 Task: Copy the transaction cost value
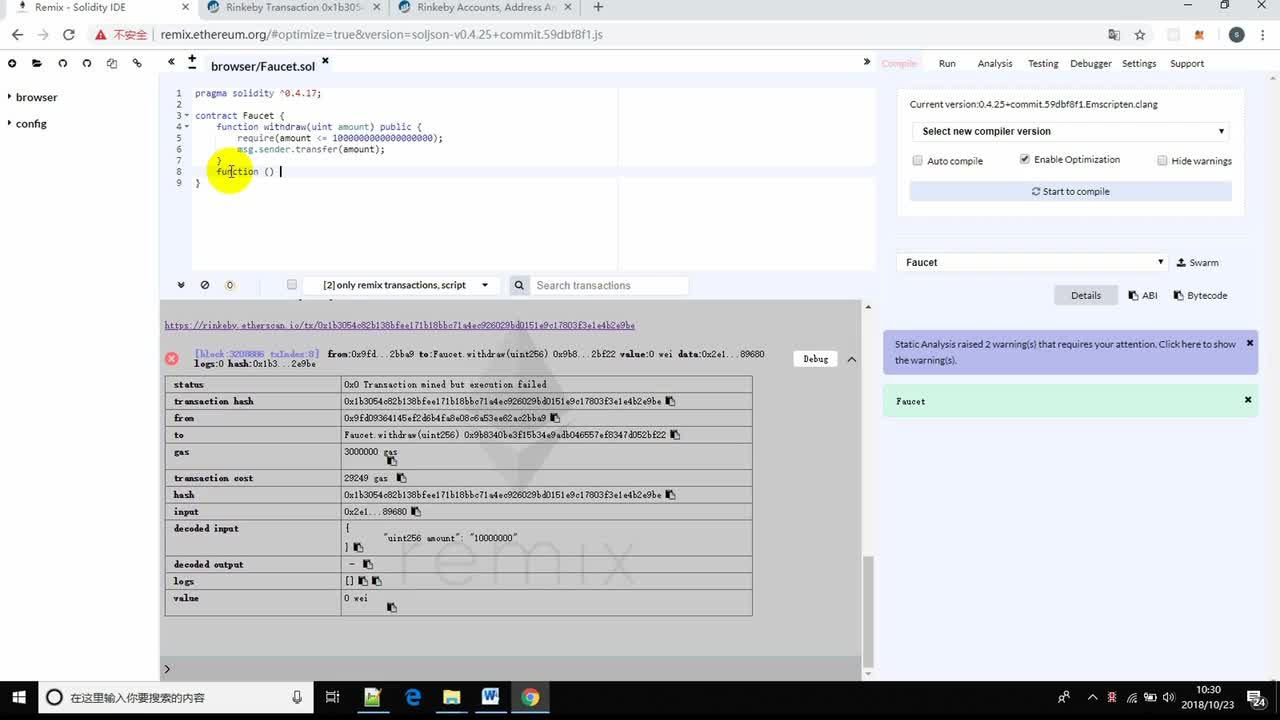point(401,478)
